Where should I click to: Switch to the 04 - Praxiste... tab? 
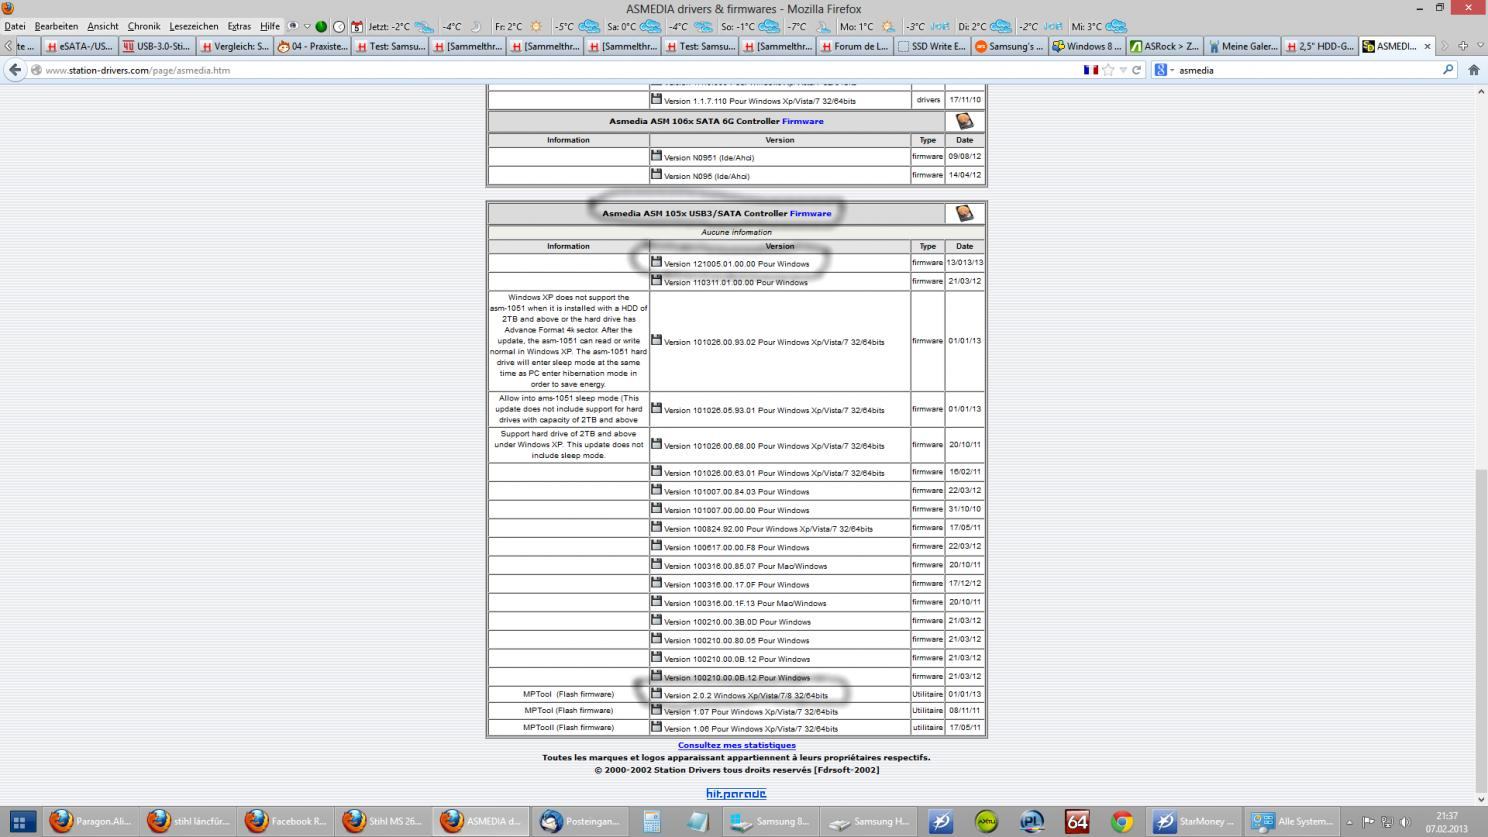pyautogui.click(x=311, y=46)
